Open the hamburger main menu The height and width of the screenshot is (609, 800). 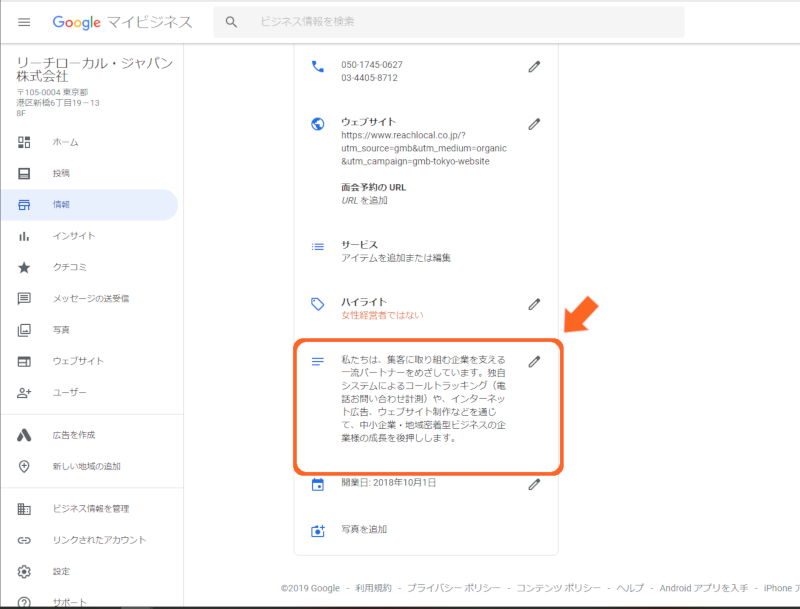[x=24, y=22]
